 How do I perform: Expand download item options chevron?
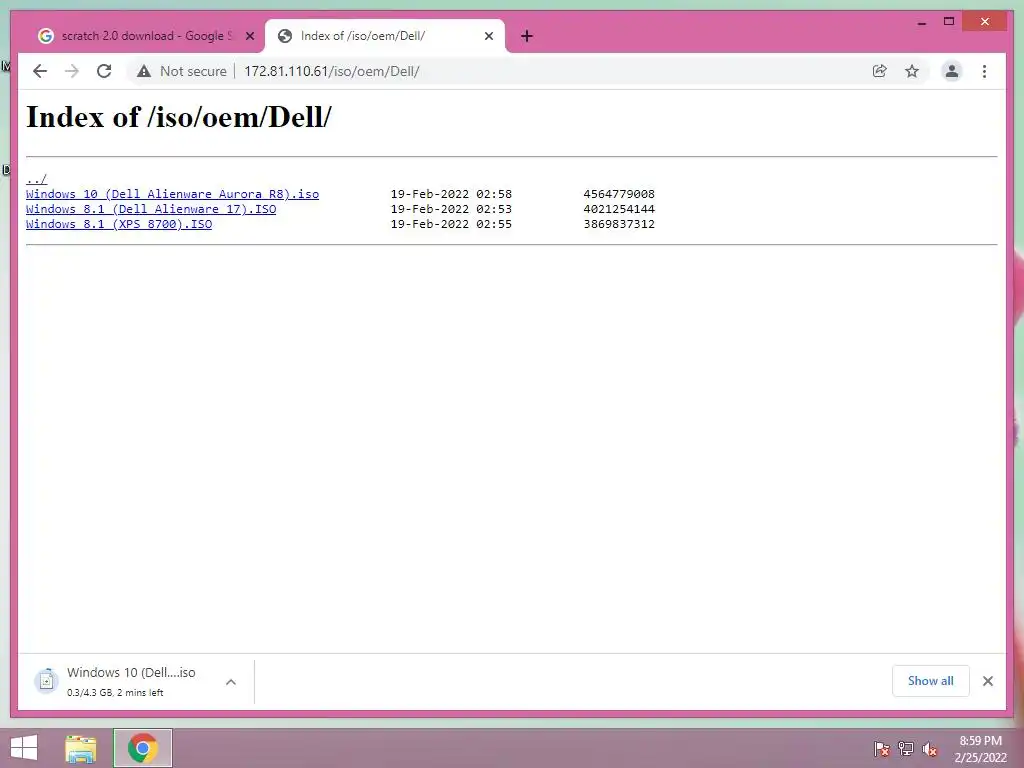tap(231, 682)
